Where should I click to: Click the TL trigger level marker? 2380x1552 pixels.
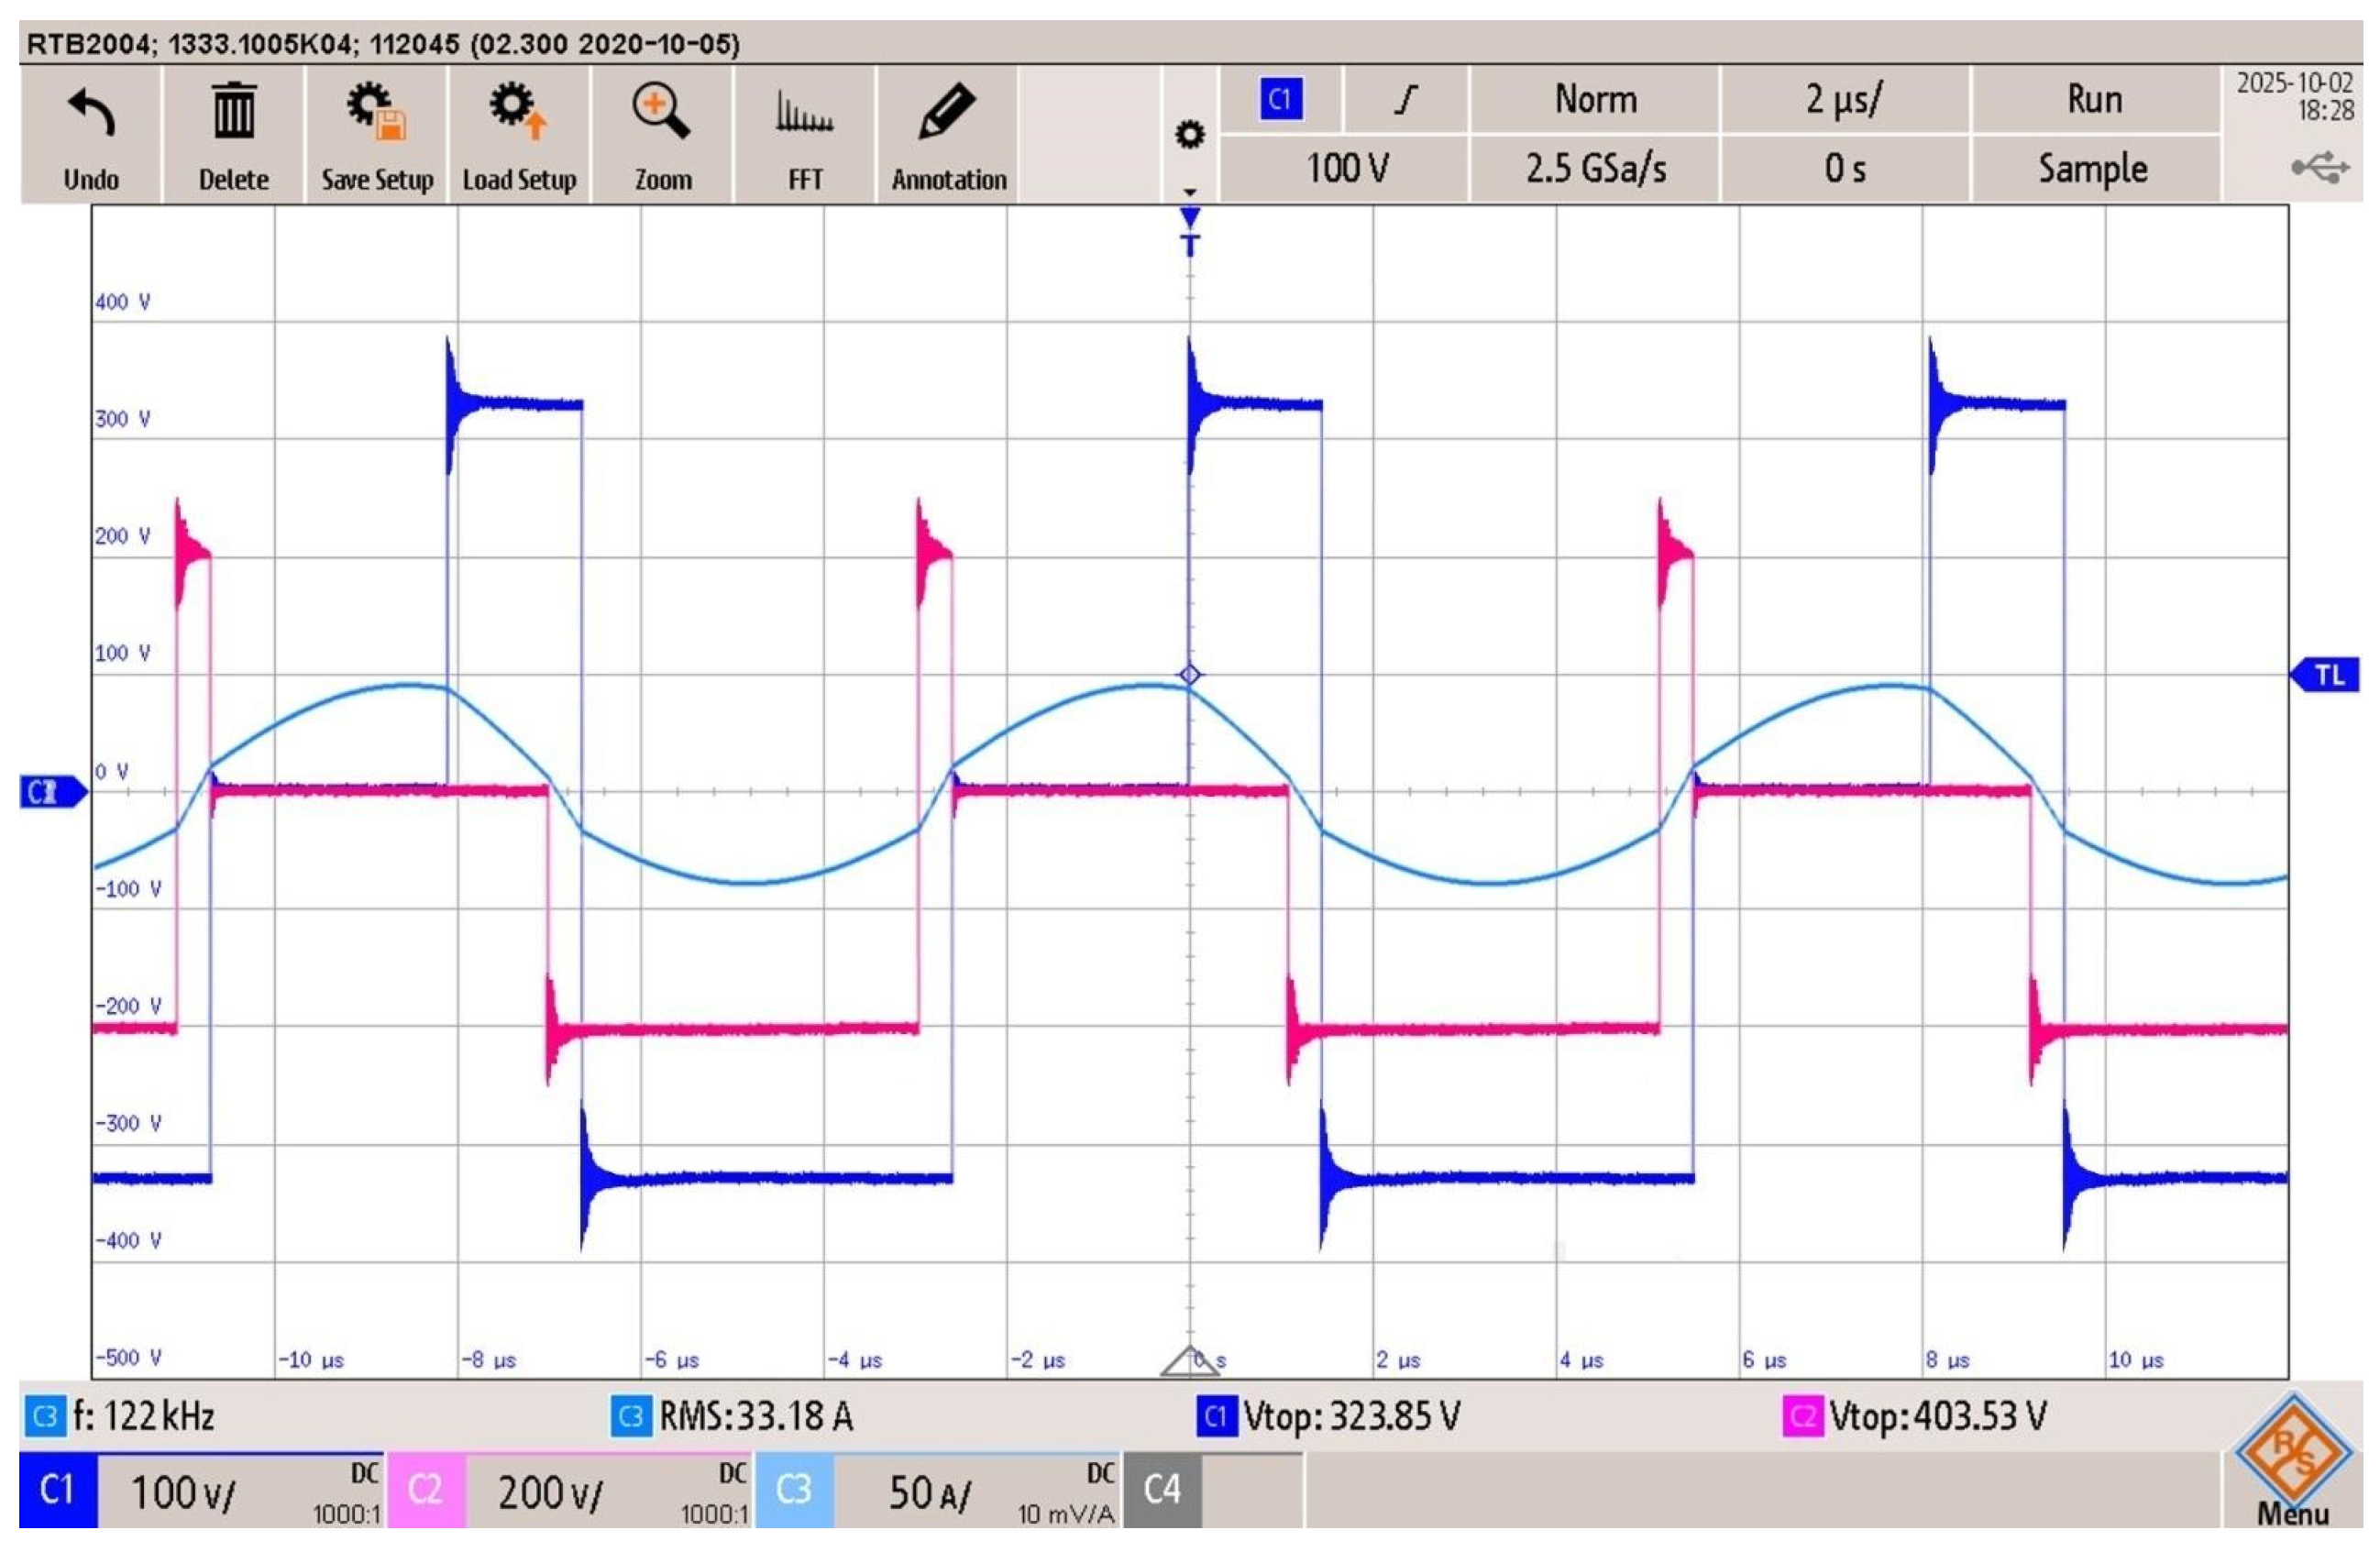pyautogui.click(x=2326, y=676)
